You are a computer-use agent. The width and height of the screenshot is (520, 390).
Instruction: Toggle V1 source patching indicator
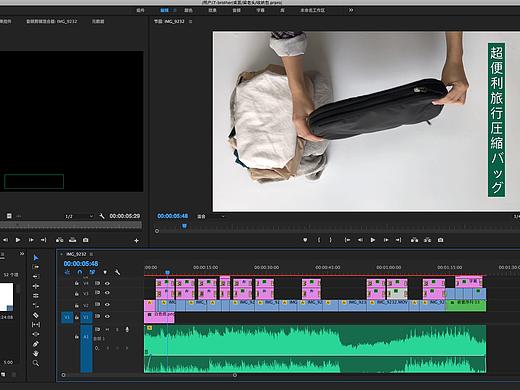pyautogui.click(x=67, y=317)
